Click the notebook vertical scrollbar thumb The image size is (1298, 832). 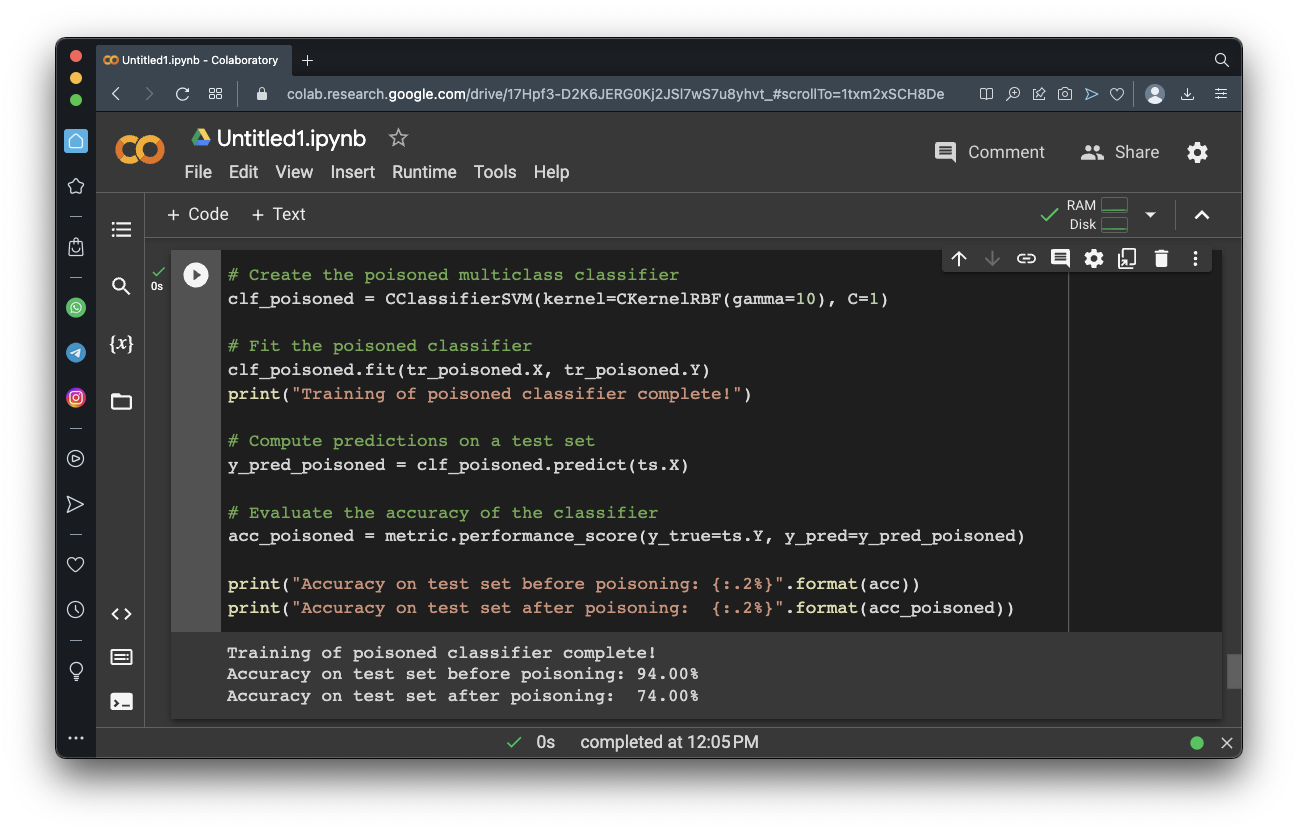tap(1234, 671)
